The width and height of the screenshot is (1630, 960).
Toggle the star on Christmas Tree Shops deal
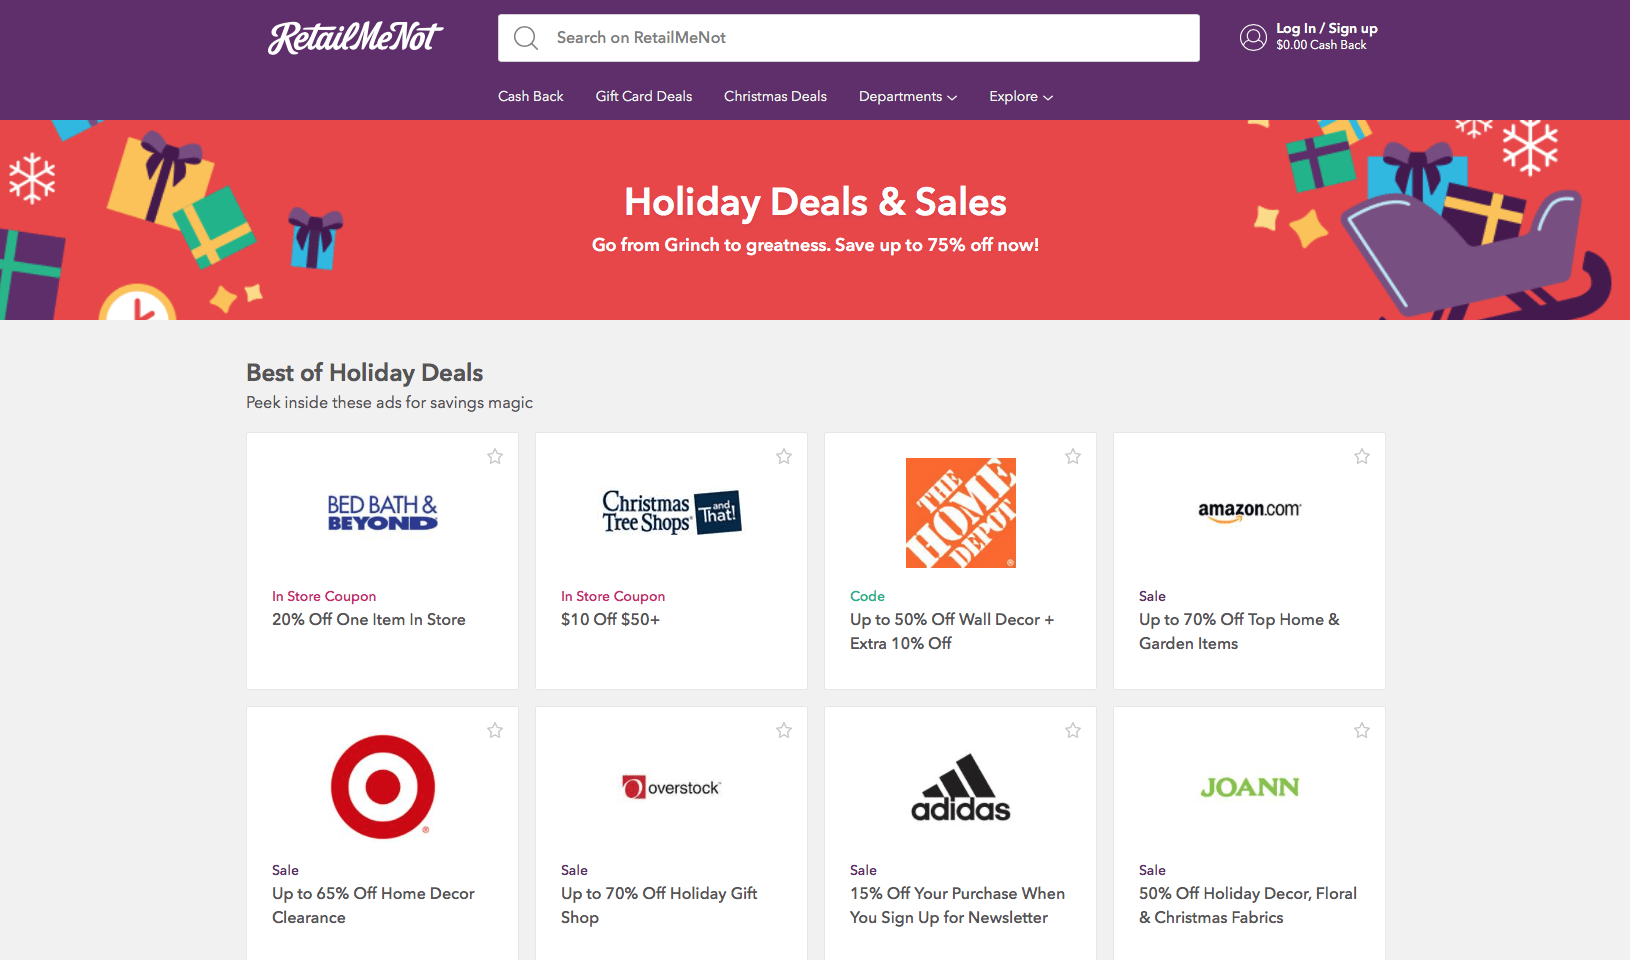click(x=784, y=457)
